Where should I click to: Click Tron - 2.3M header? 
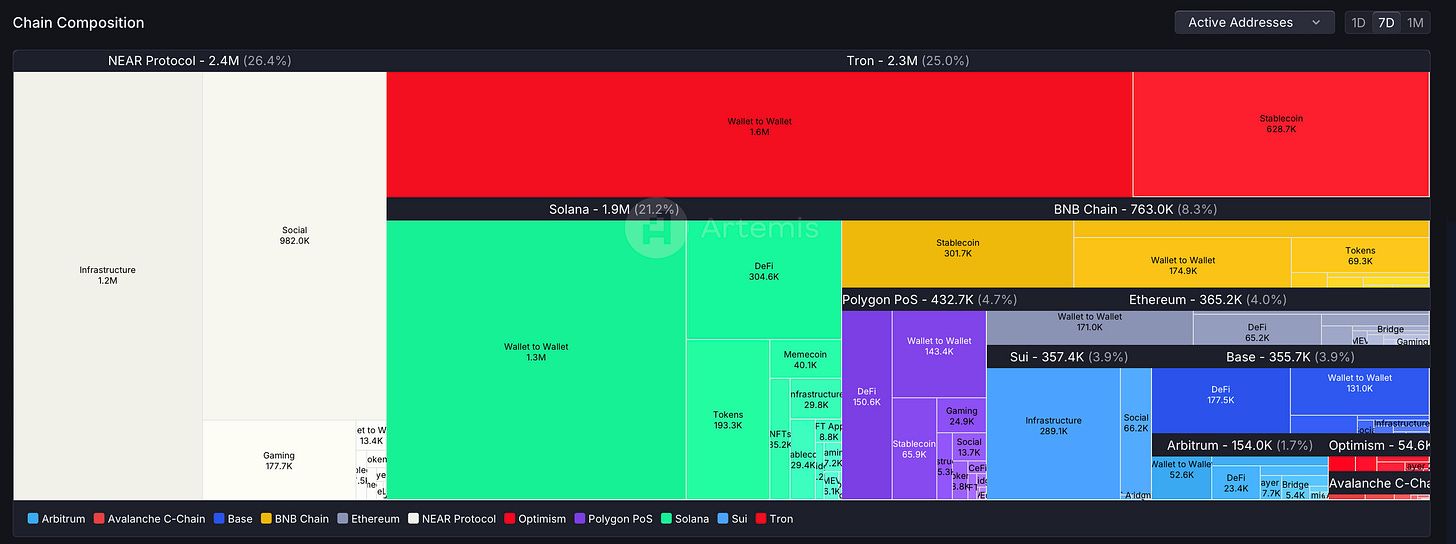(x=908, y=61)
